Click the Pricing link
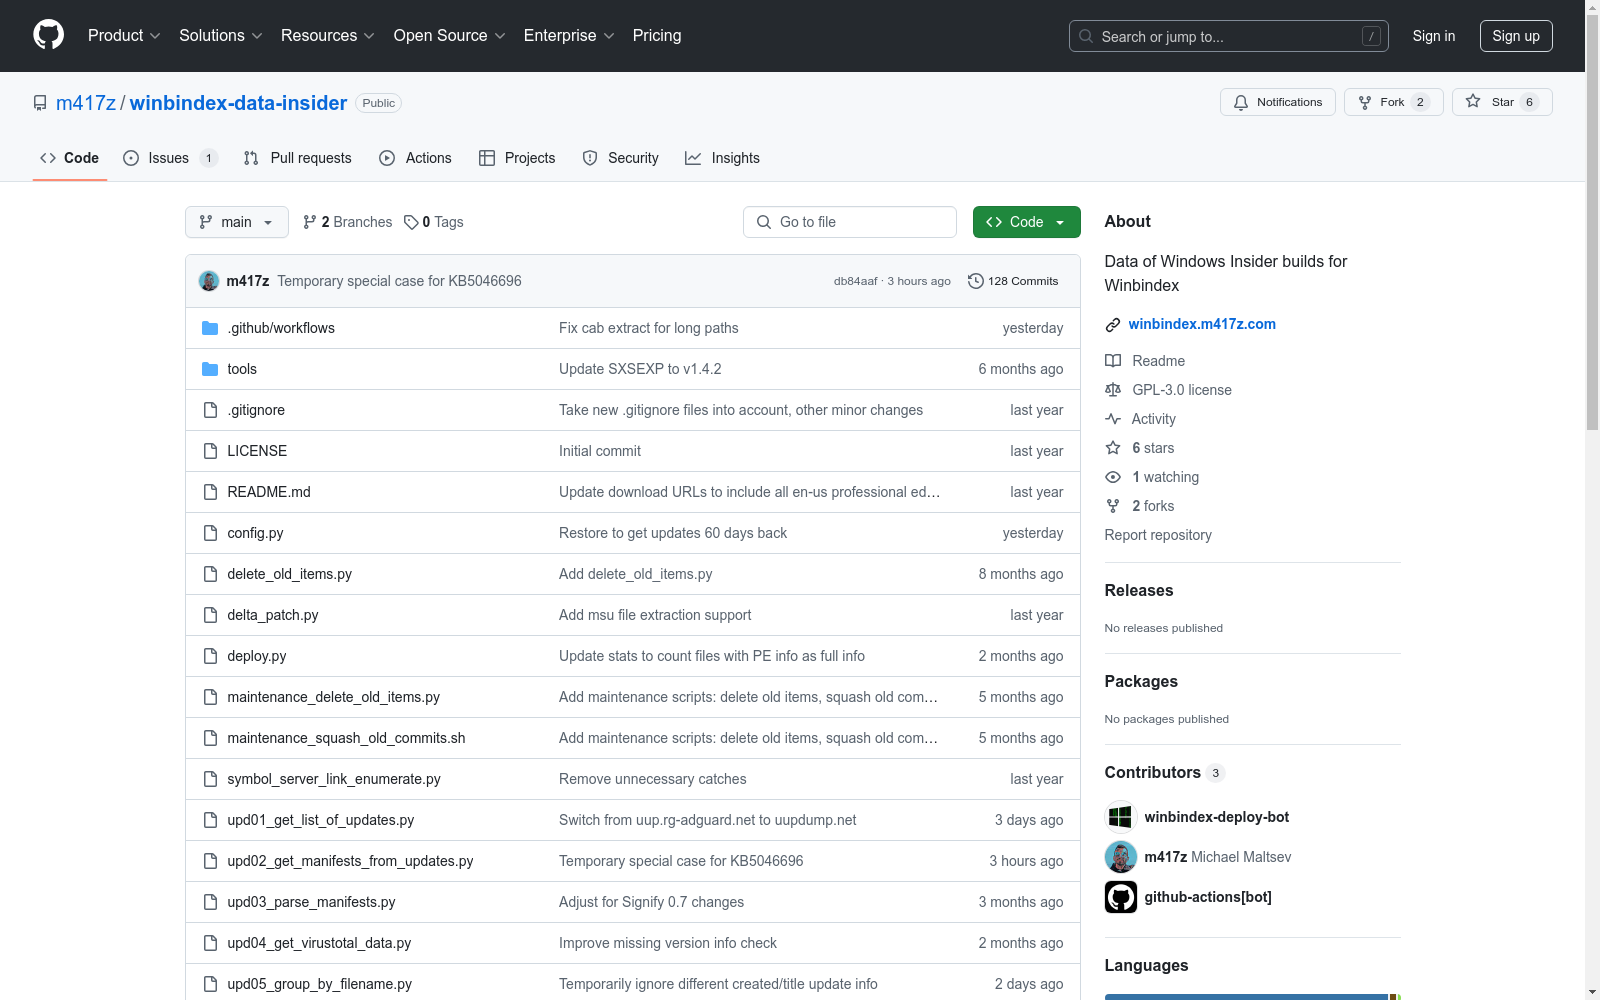Screen dimensions: 1600x1000 pyautogui.click(x=657, y=35)
